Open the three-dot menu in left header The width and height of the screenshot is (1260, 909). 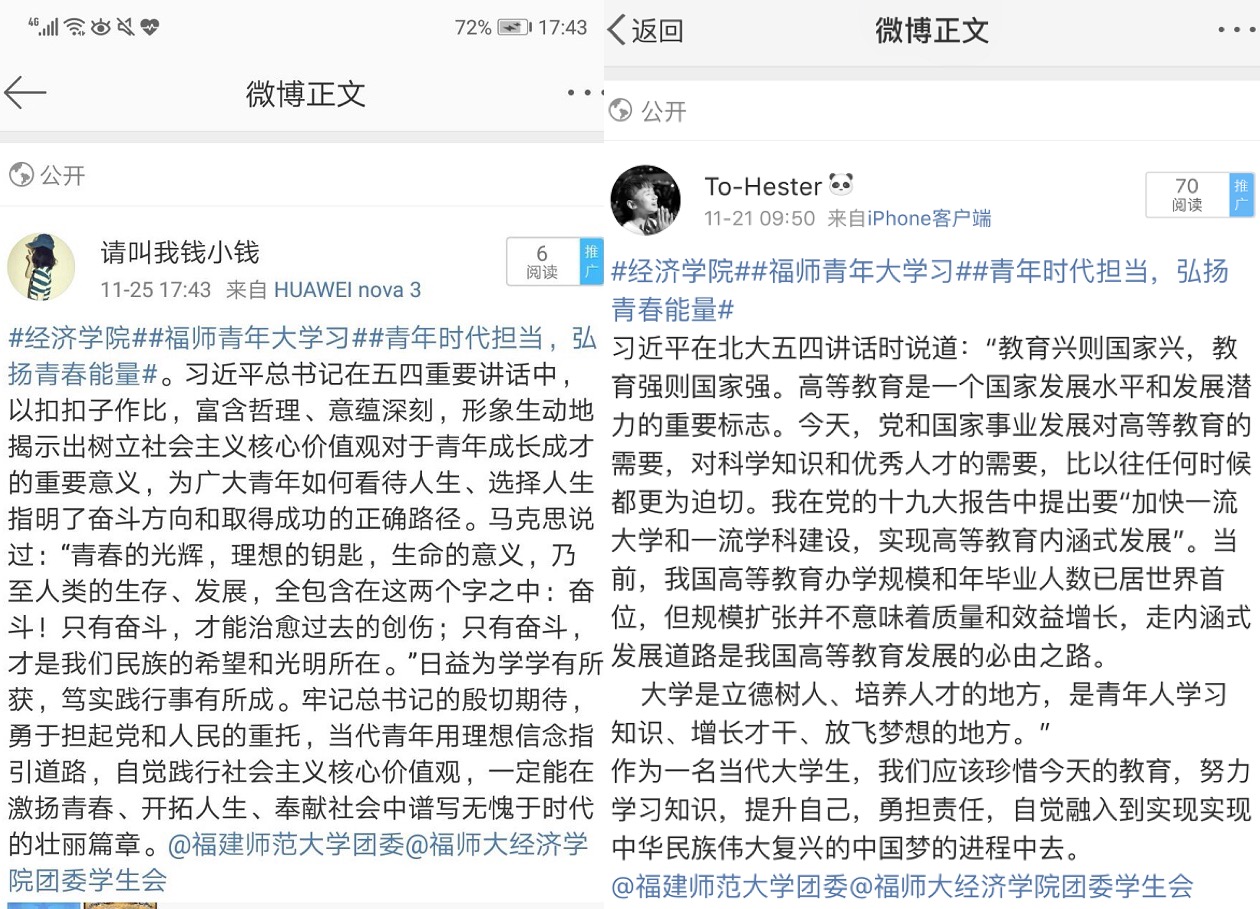coord(584,93)
